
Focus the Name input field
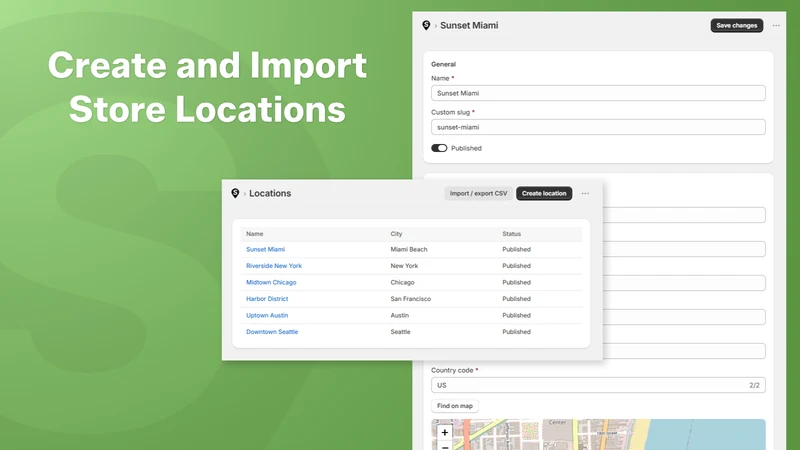[598, 93]
